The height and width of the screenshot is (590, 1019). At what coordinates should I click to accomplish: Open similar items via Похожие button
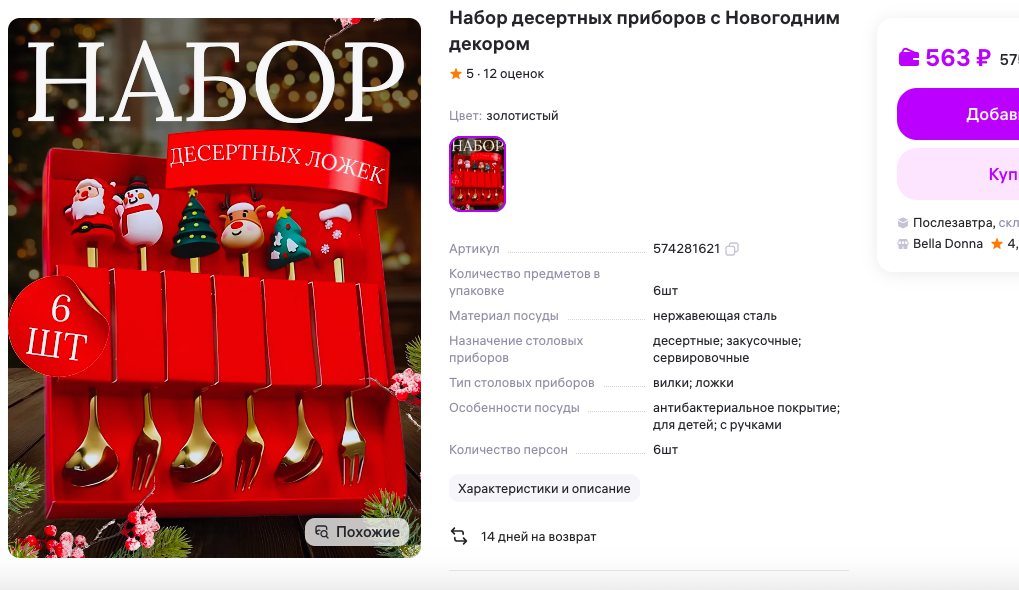(x=357, y=532)
